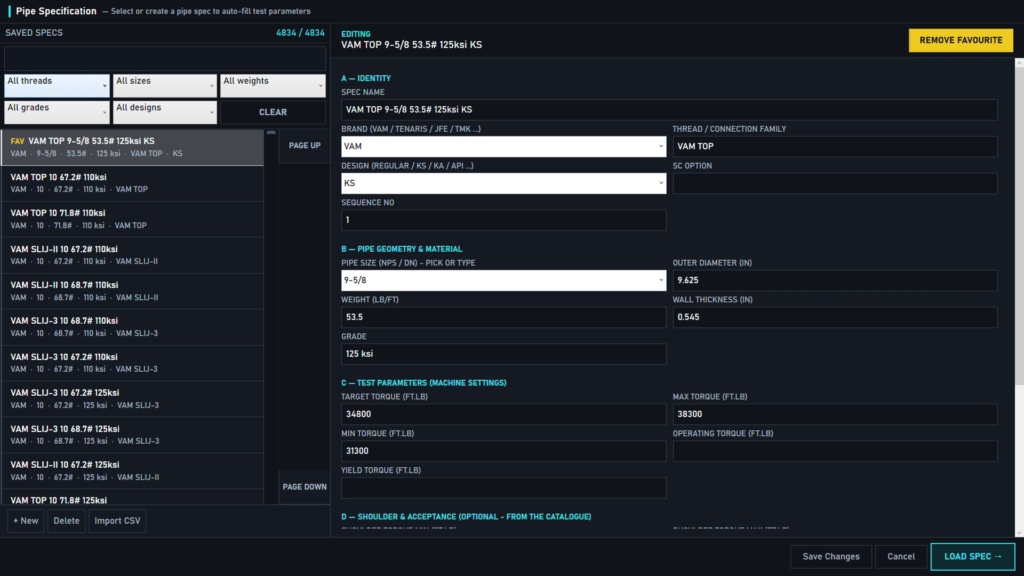
Task: Click the Grade input field
Action: (x=504, y=354)
